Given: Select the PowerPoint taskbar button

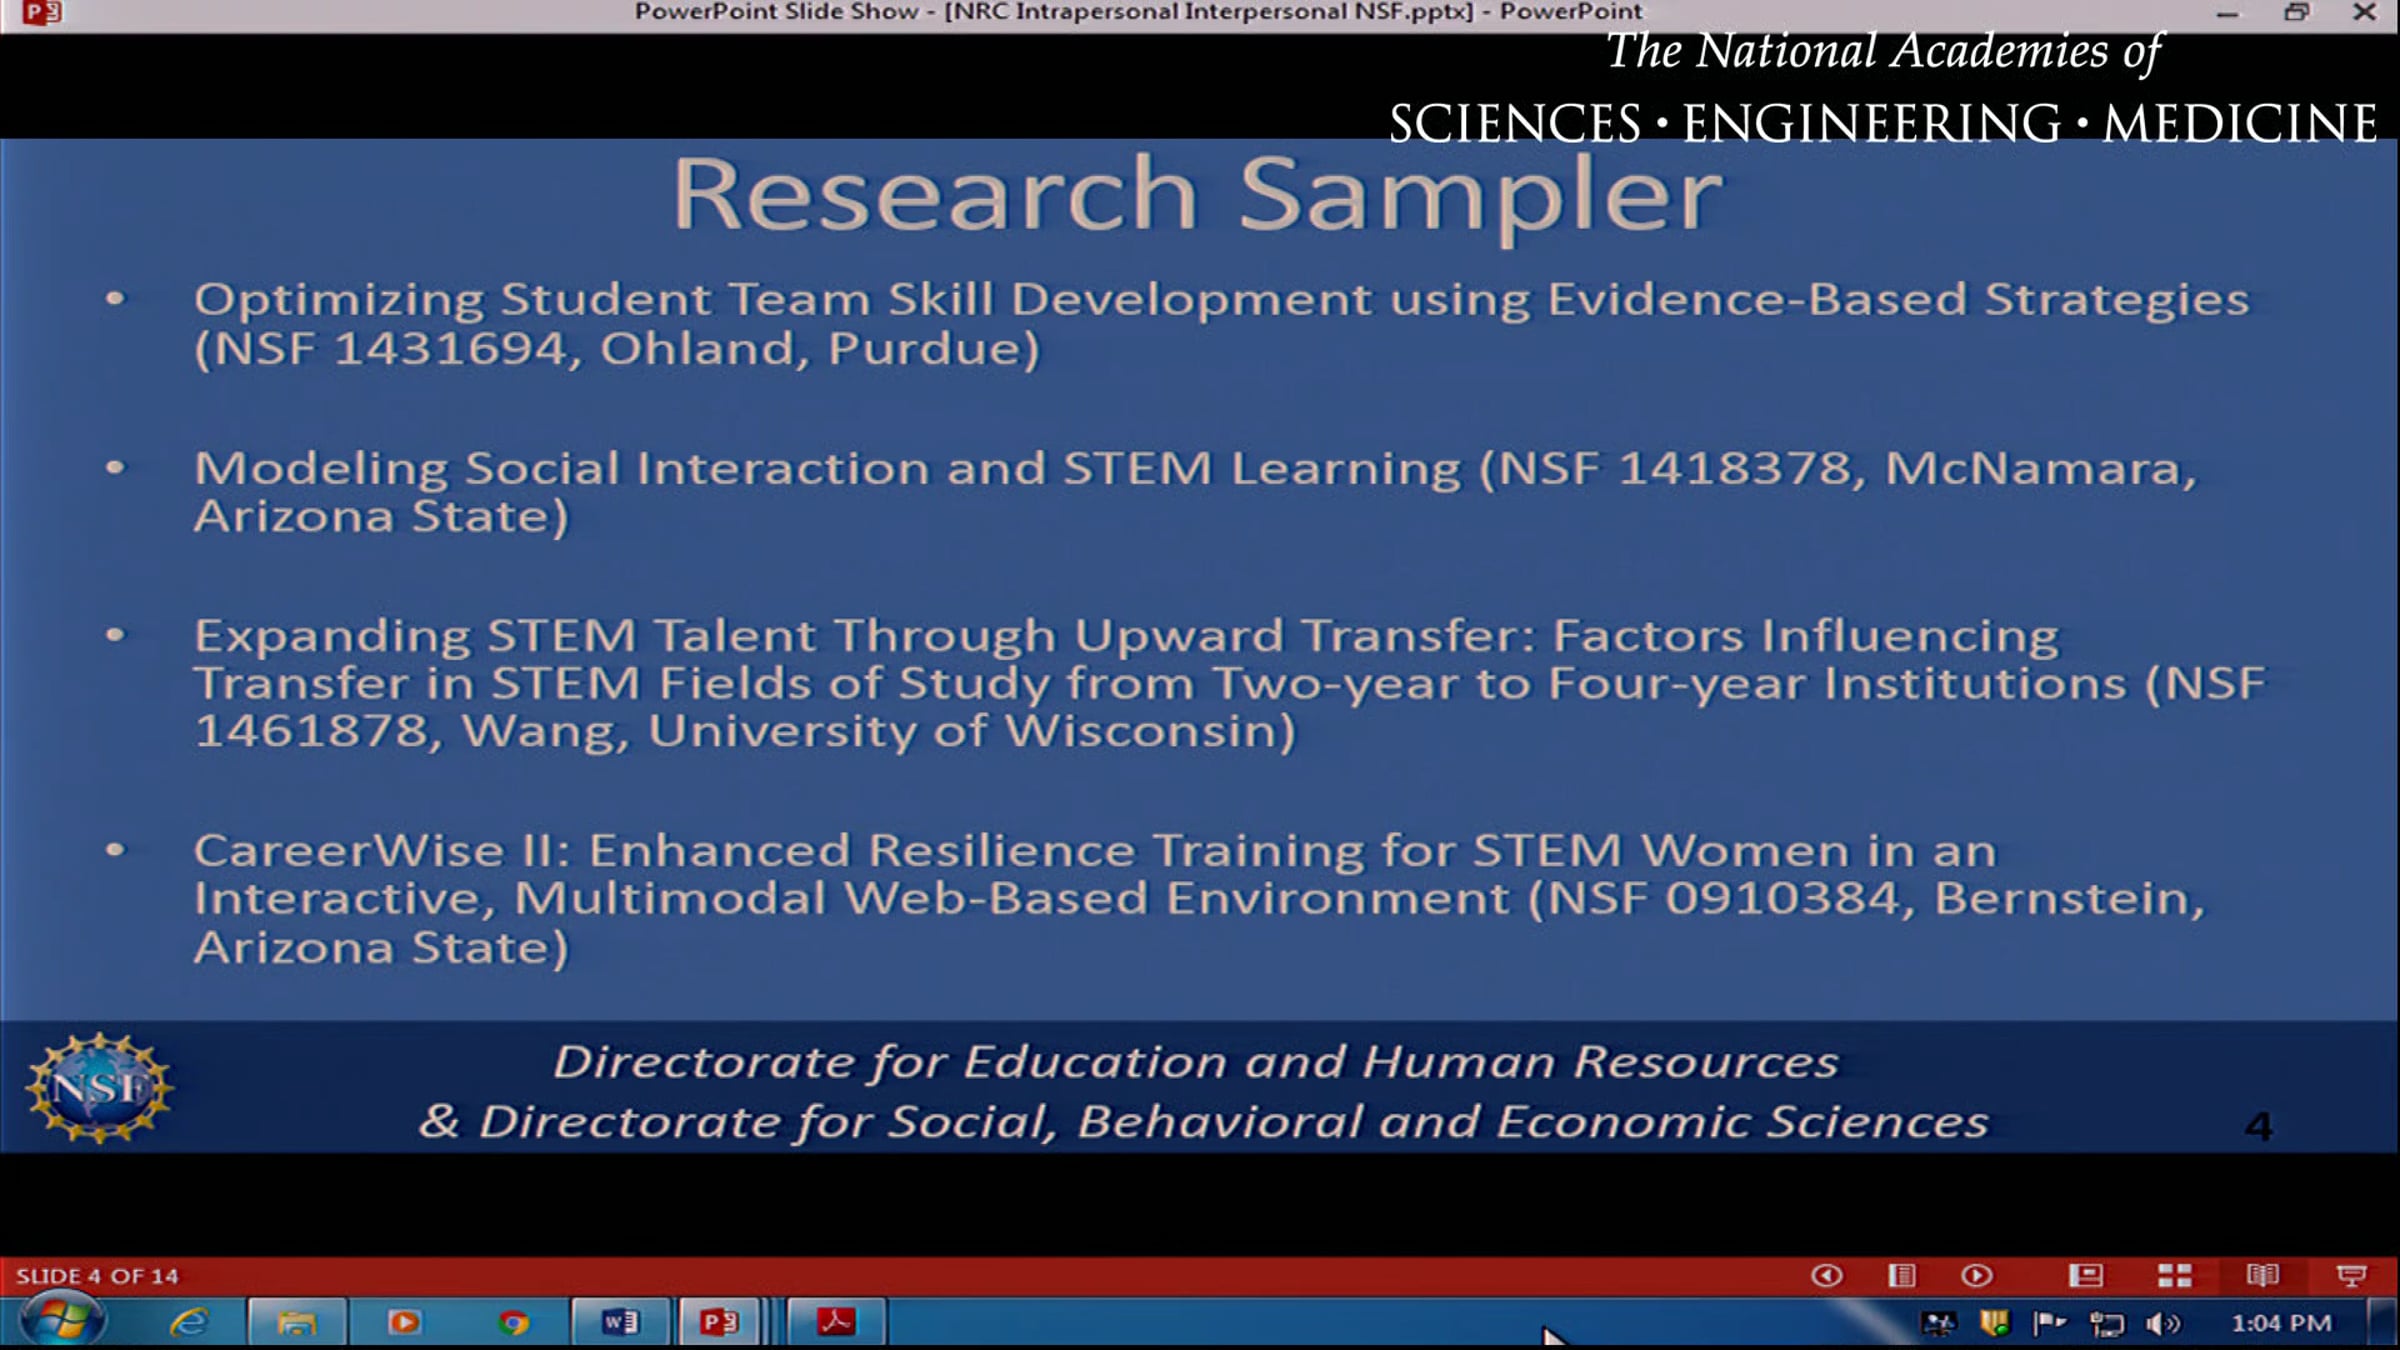Looking at the screenshot, I should coord(719,1323).
